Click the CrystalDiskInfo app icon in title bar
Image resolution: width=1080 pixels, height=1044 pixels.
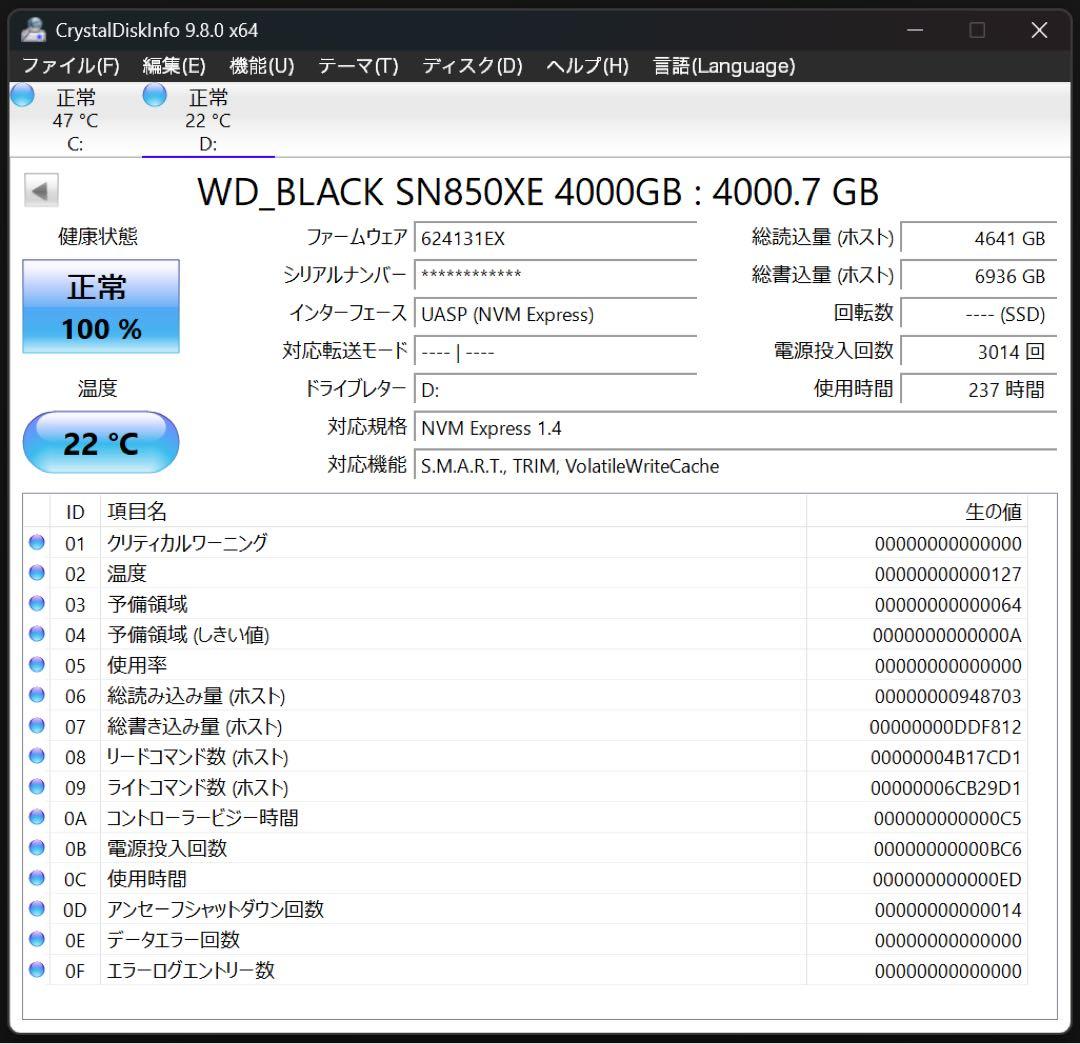32,30
